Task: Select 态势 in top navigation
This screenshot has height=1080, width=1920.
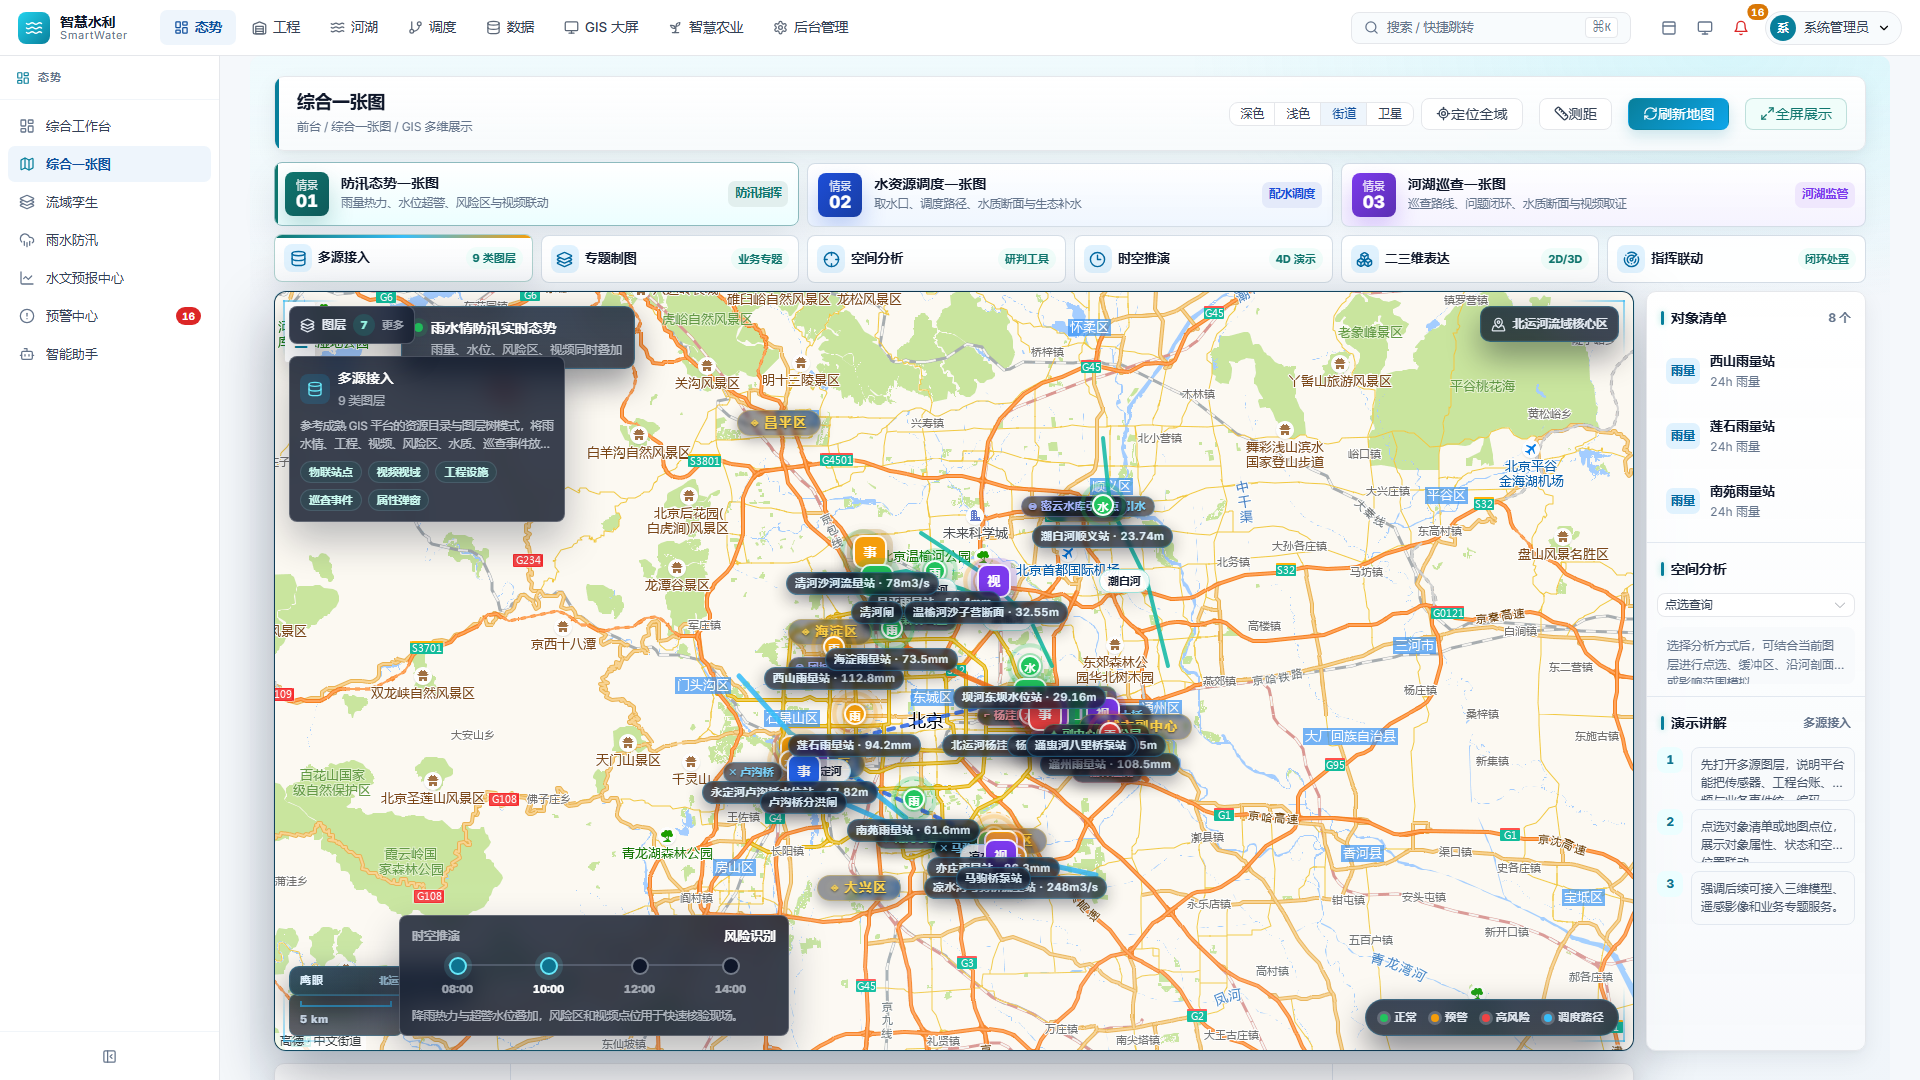Action: pos(198,28)
